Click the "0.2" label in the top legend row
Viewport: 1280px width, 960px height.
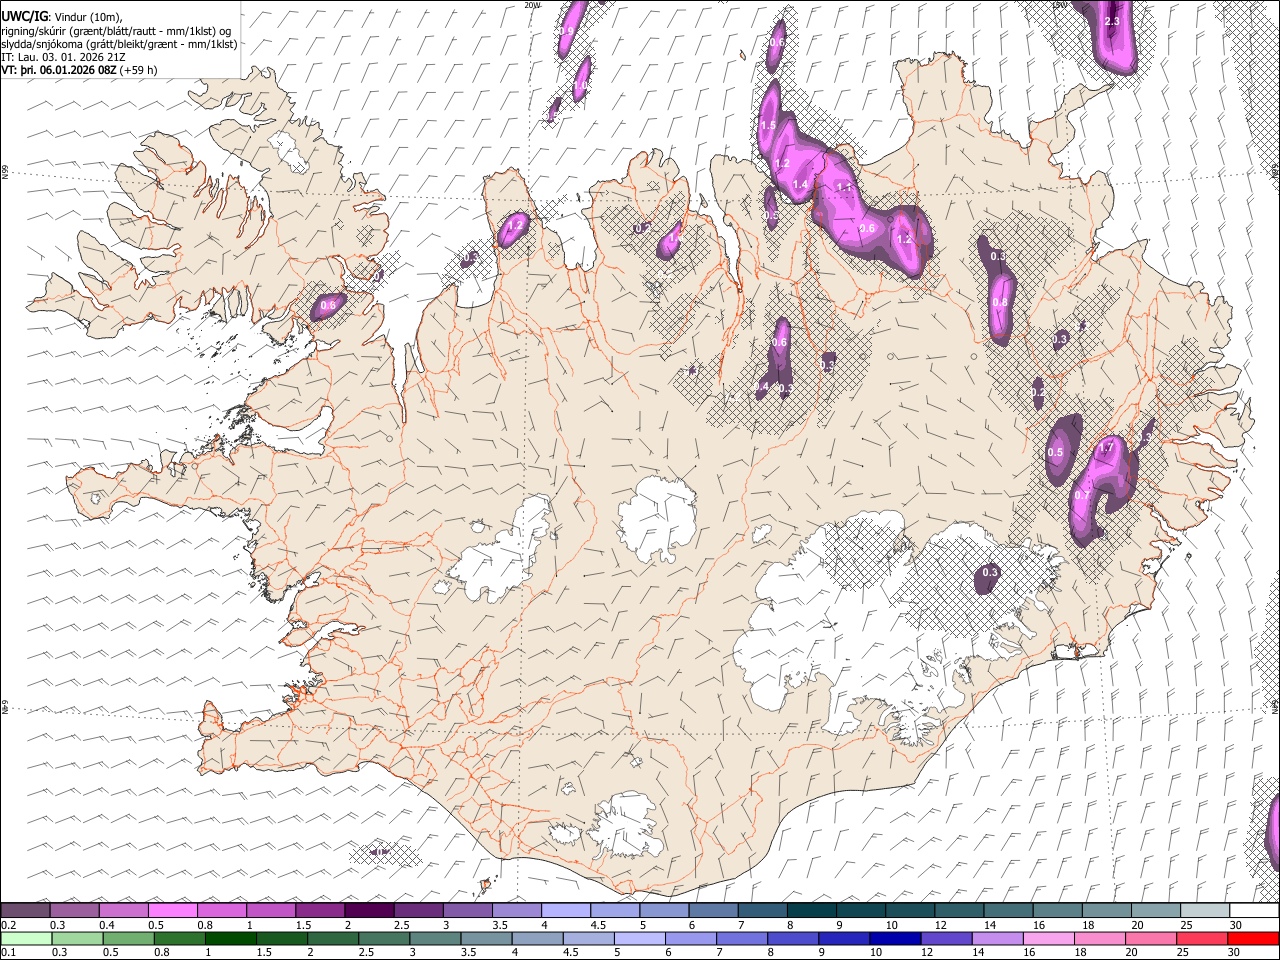7,925
